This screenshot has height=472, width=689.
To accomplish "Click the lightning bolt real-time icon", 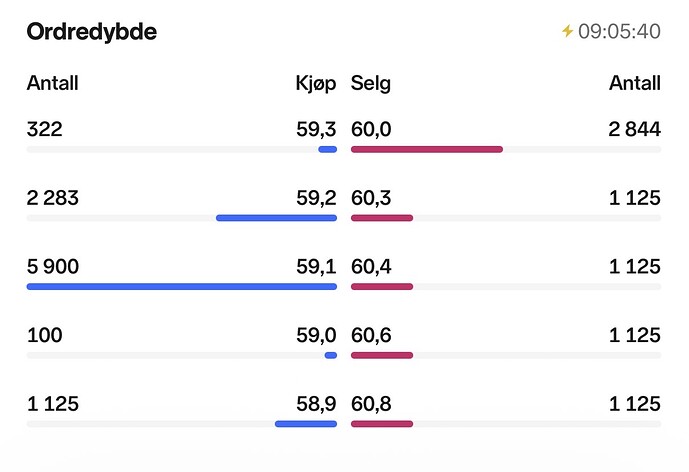I will tap(568, 32).
